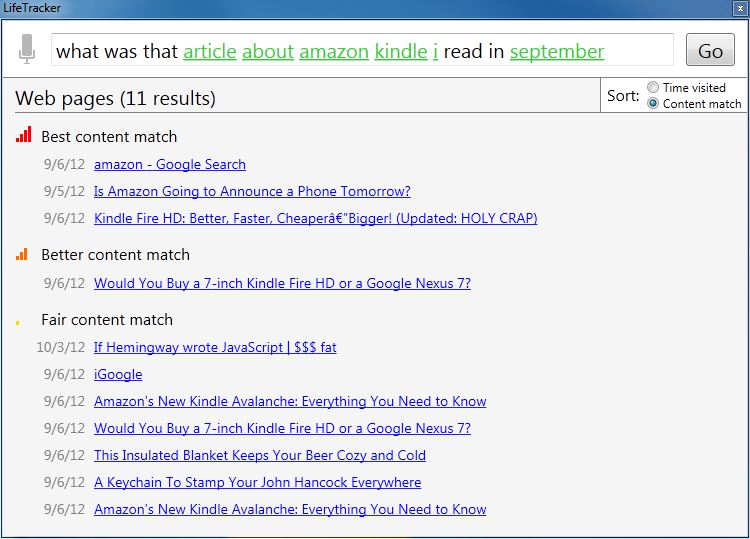Open A Keychain To Stamp Your John Hancock link
Screen dimensions: 750x539
click(257, 482)
